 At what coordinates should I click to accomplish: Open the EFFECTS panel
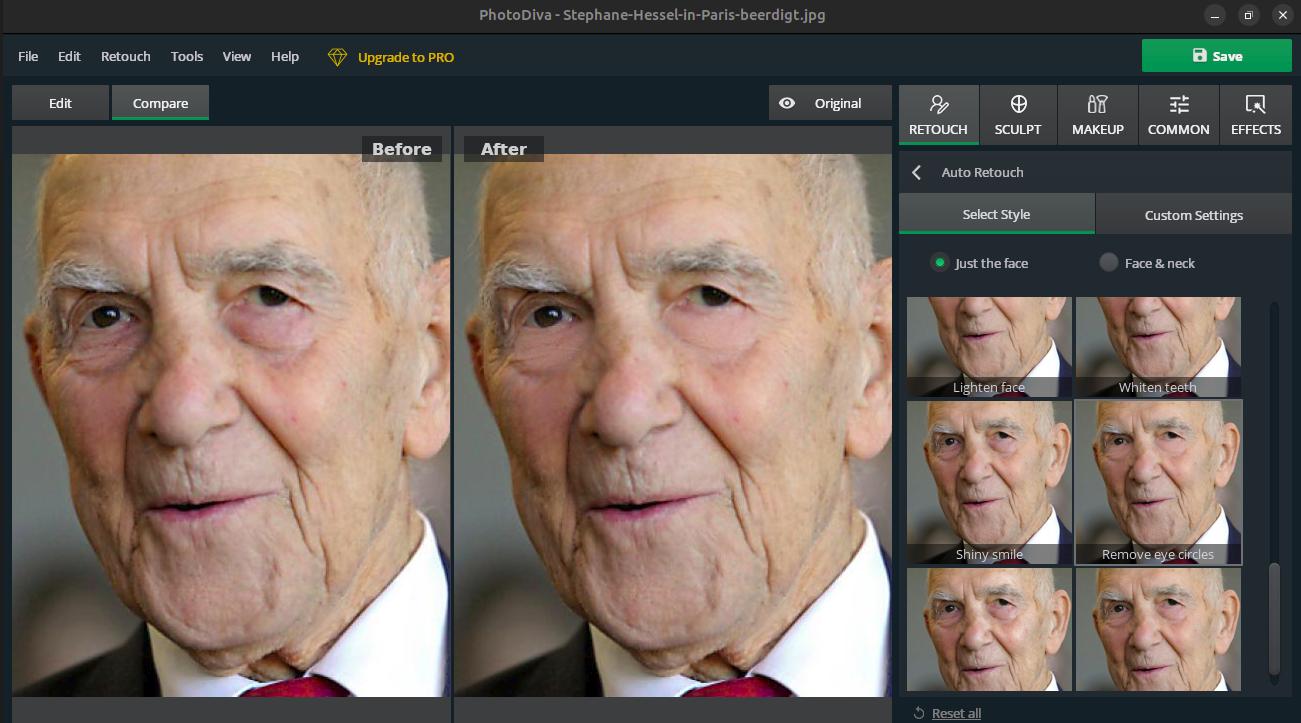1256,113
